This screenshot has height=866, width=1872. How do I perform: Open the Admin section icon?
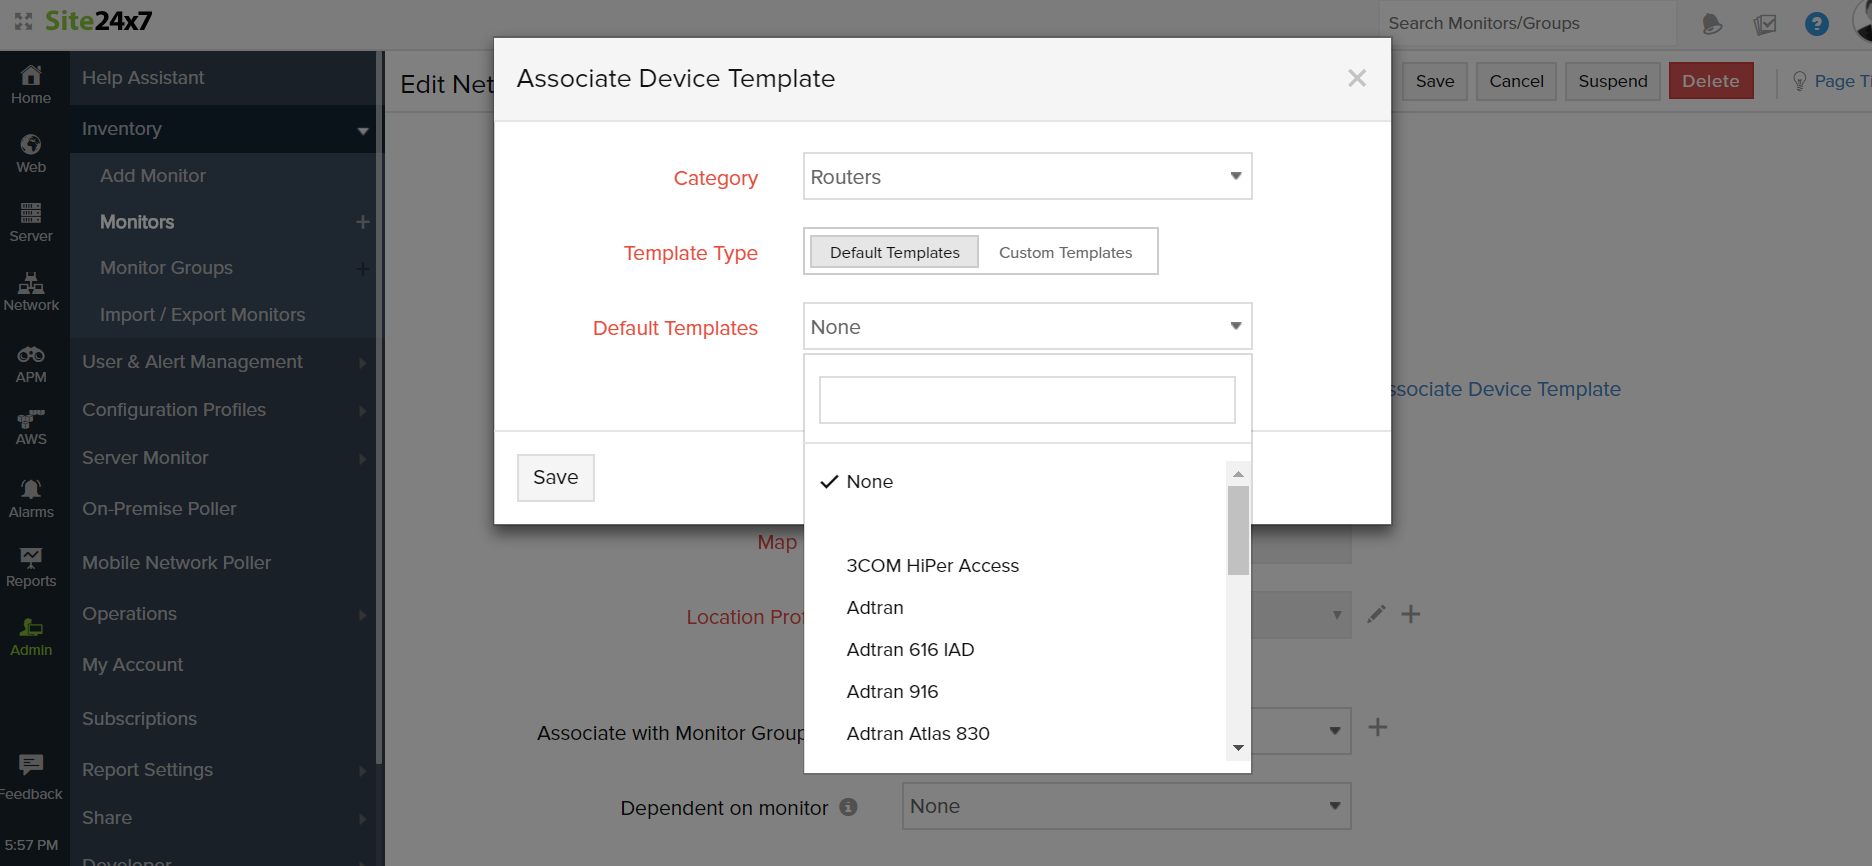[31, 627]
